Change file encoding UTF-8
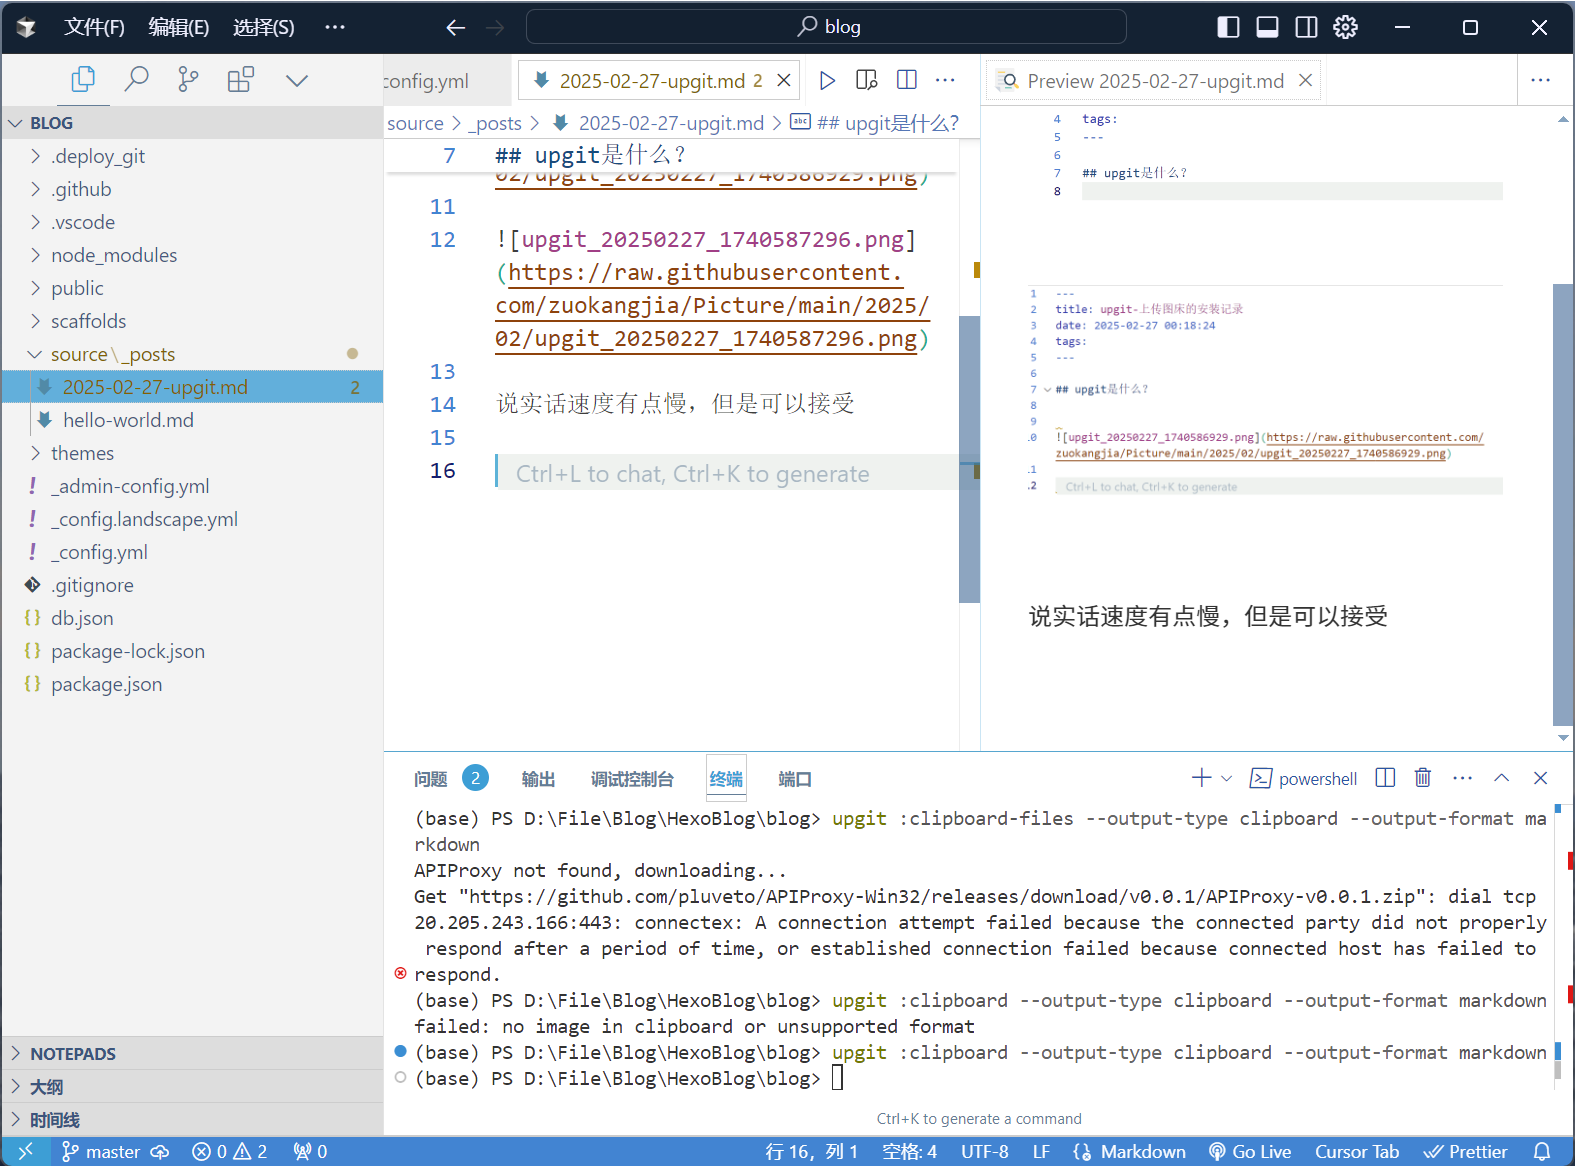This screenshot has height=1166, width=1575. [x=985, y=1151]
